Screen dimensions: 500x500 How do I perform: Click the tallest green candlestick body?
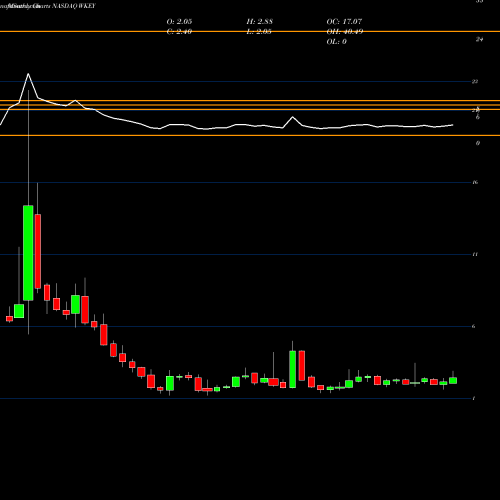(28, 253)
